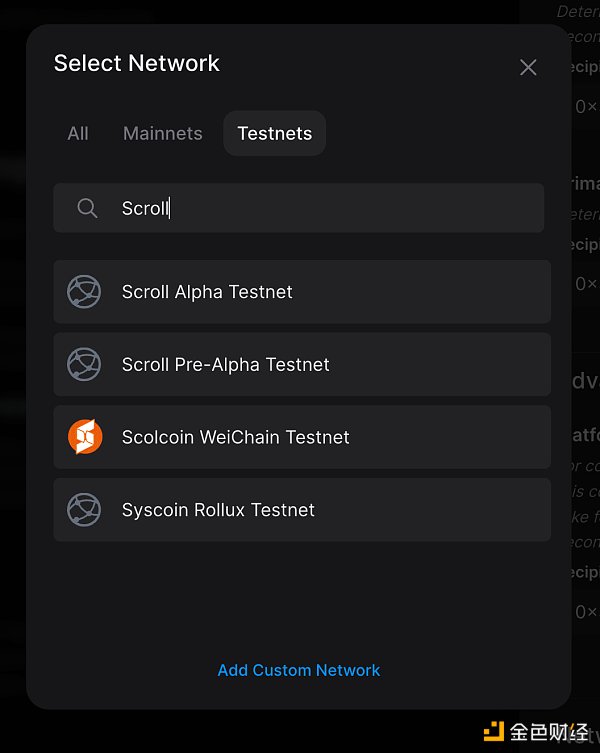Show the All networks tab
This screenshot has height=753, width=600.
click(78, 133)
